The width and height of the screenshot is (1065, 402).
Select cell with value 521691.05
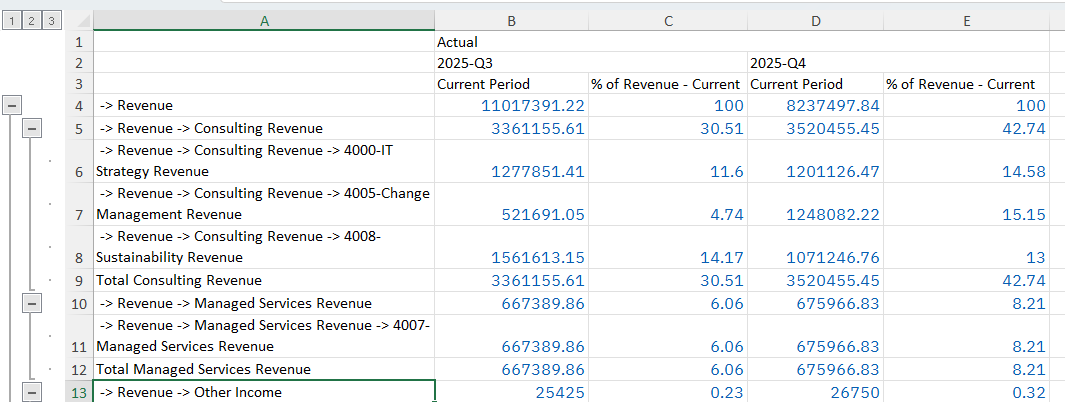tap(511, 204)
